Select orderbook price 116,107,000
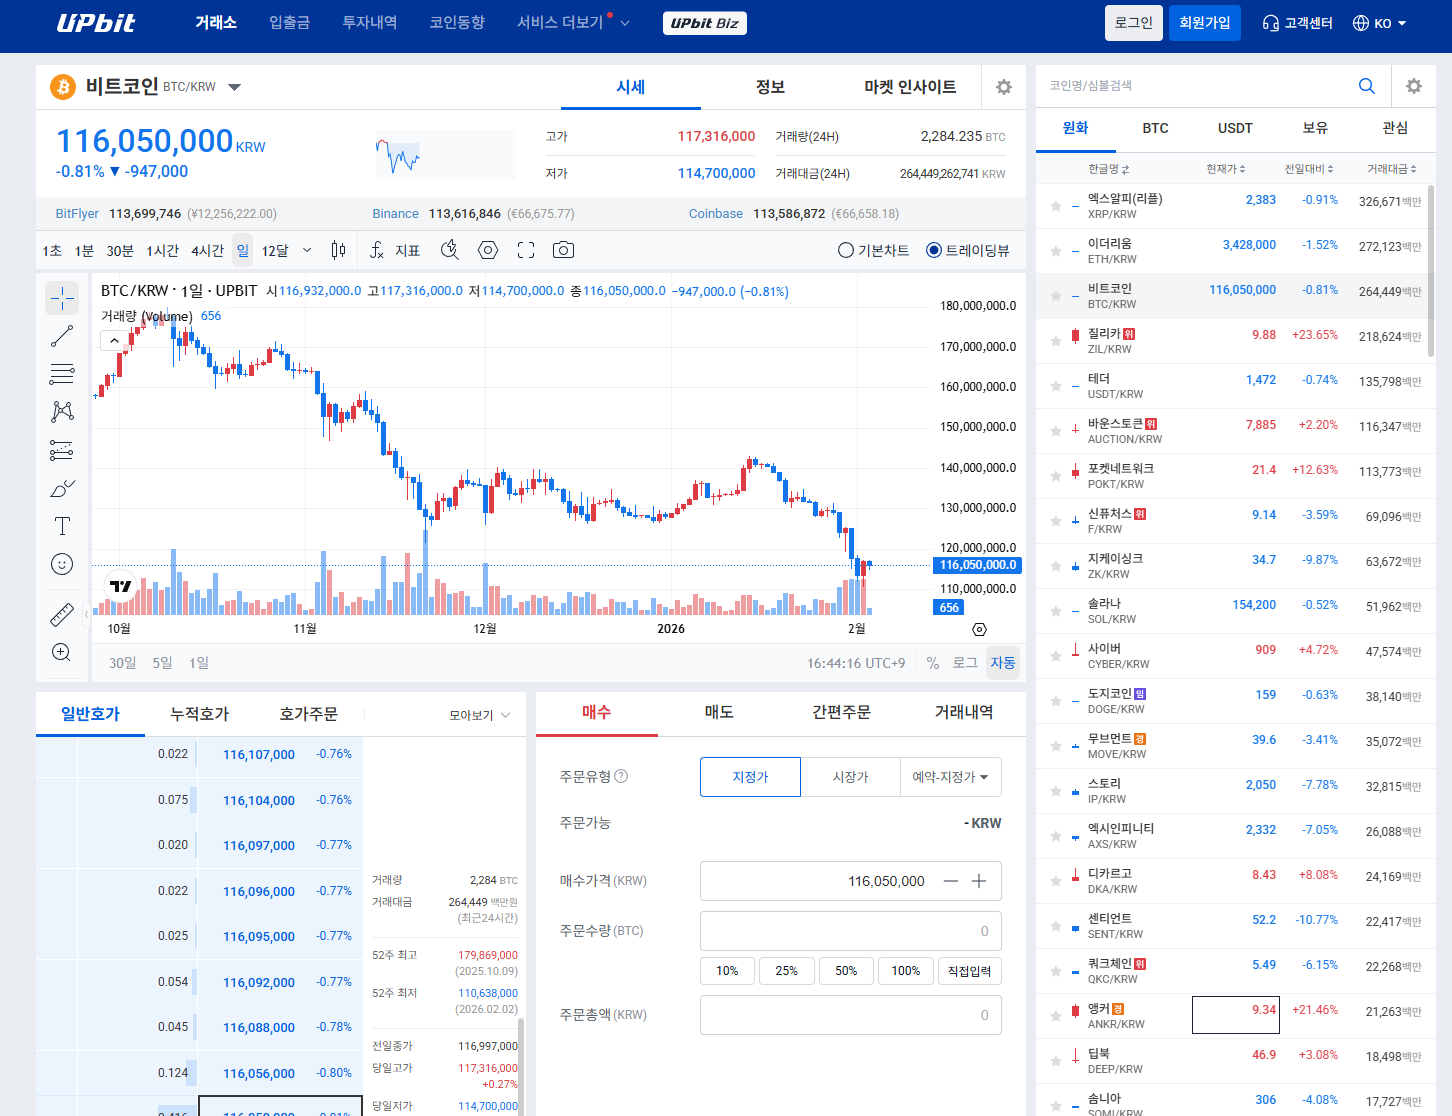Viewport: 1452px width, 1116px height. coord(259,755)
